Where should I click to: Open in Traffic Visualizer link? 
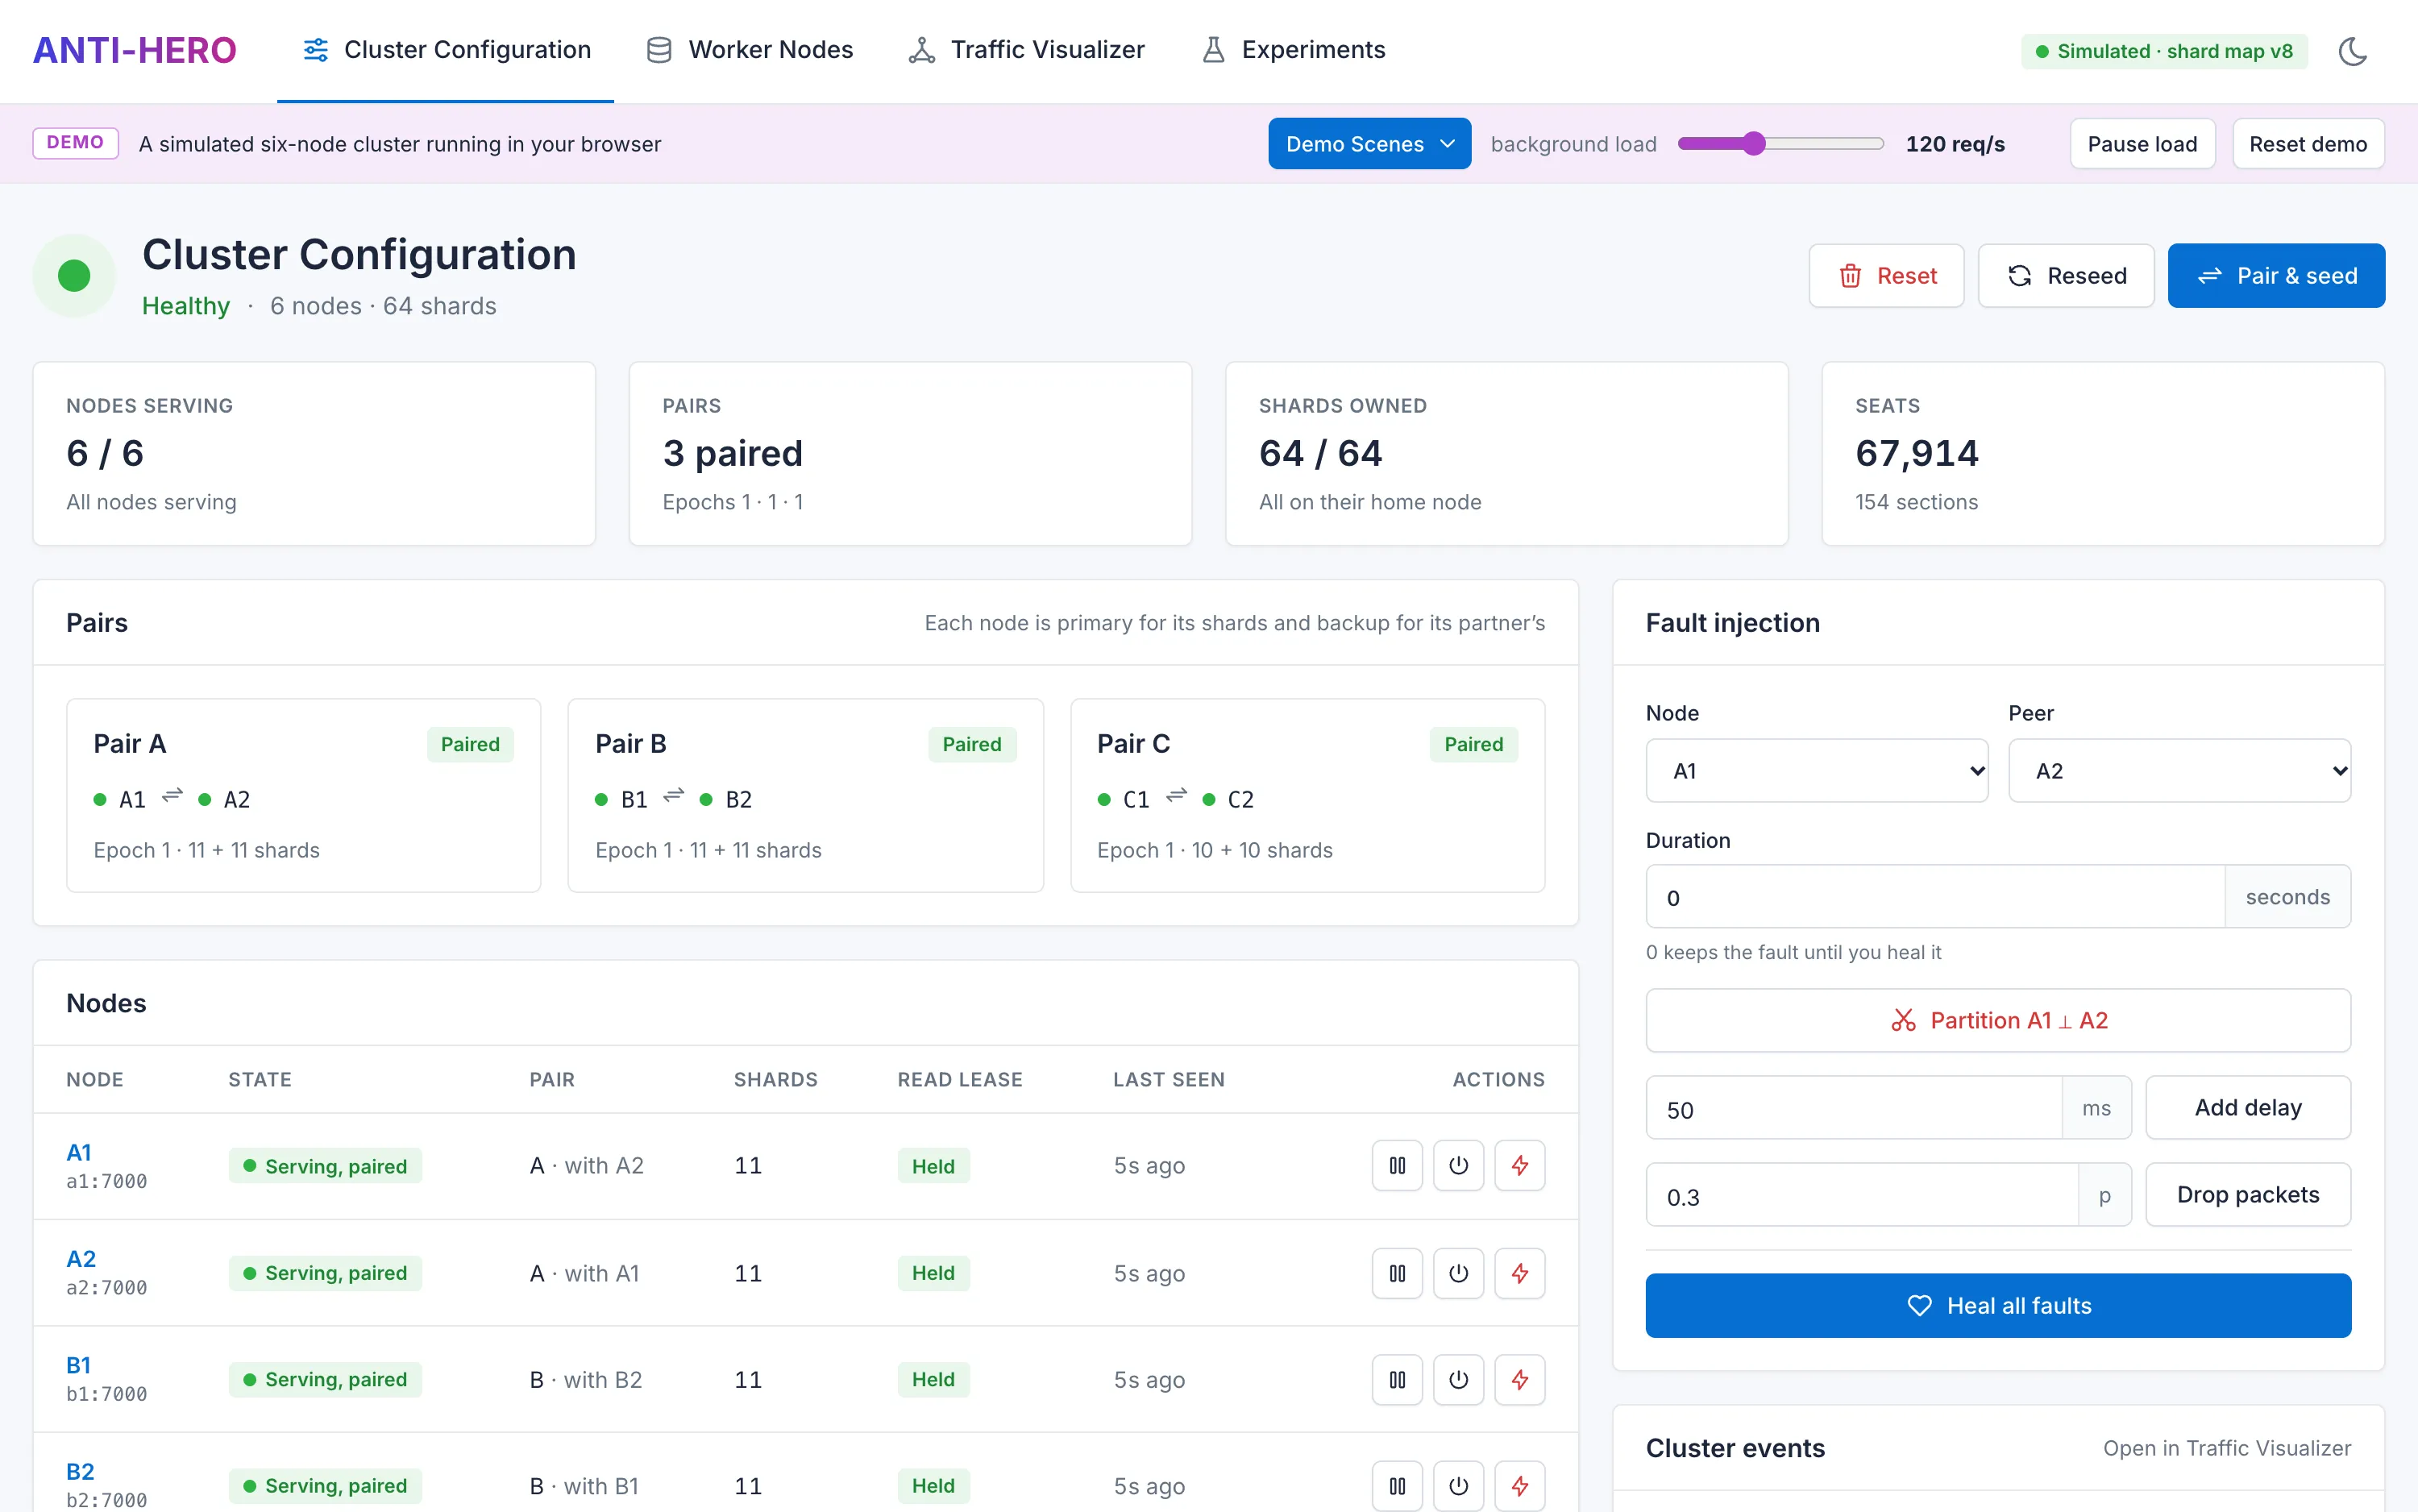[x=2227, y=1448]
